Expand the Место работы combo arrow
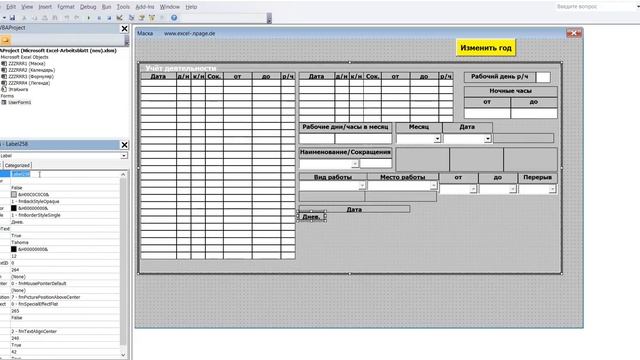Viewport: 640px width, 360px height. pyautogui.click(x=433, y=186)
